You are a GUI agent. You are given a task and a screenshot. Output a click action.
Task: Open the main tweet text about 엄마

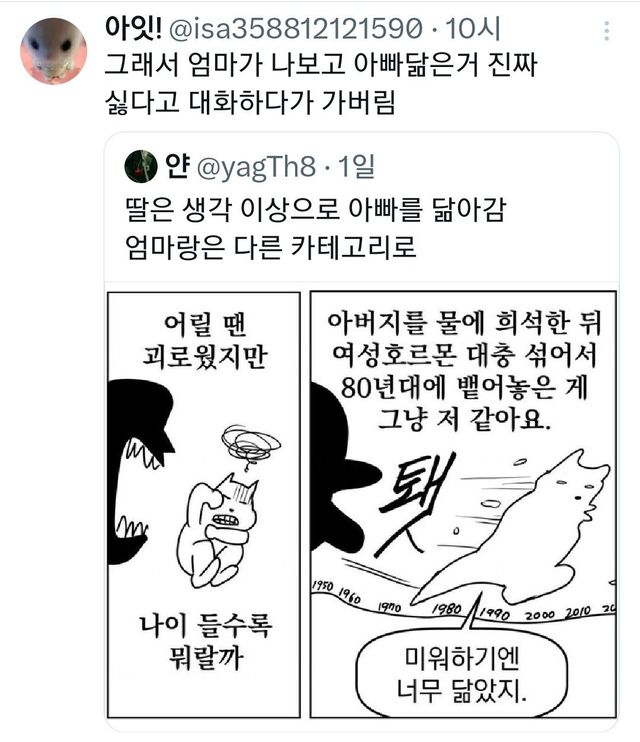(x=320, y=83)
